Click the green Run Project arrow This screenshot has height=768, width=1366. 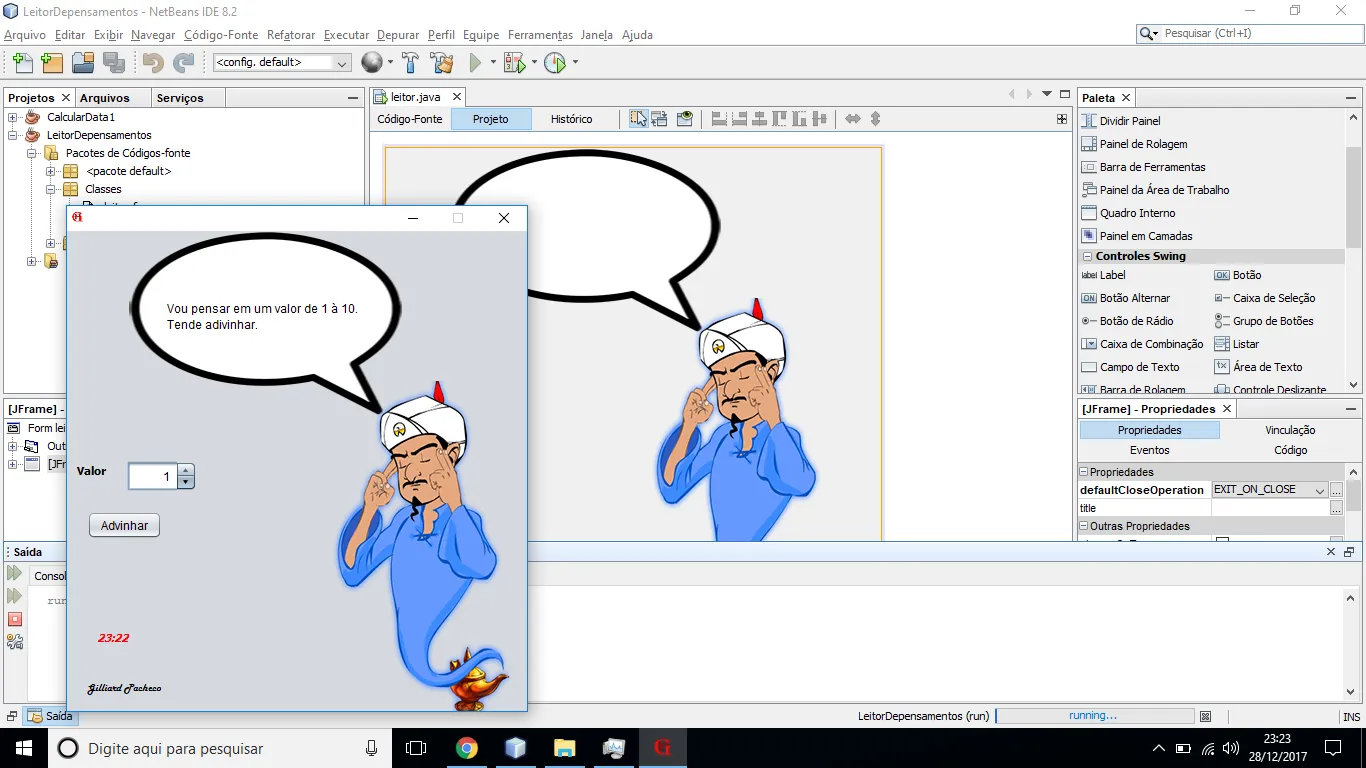click(x=476, y=63)
